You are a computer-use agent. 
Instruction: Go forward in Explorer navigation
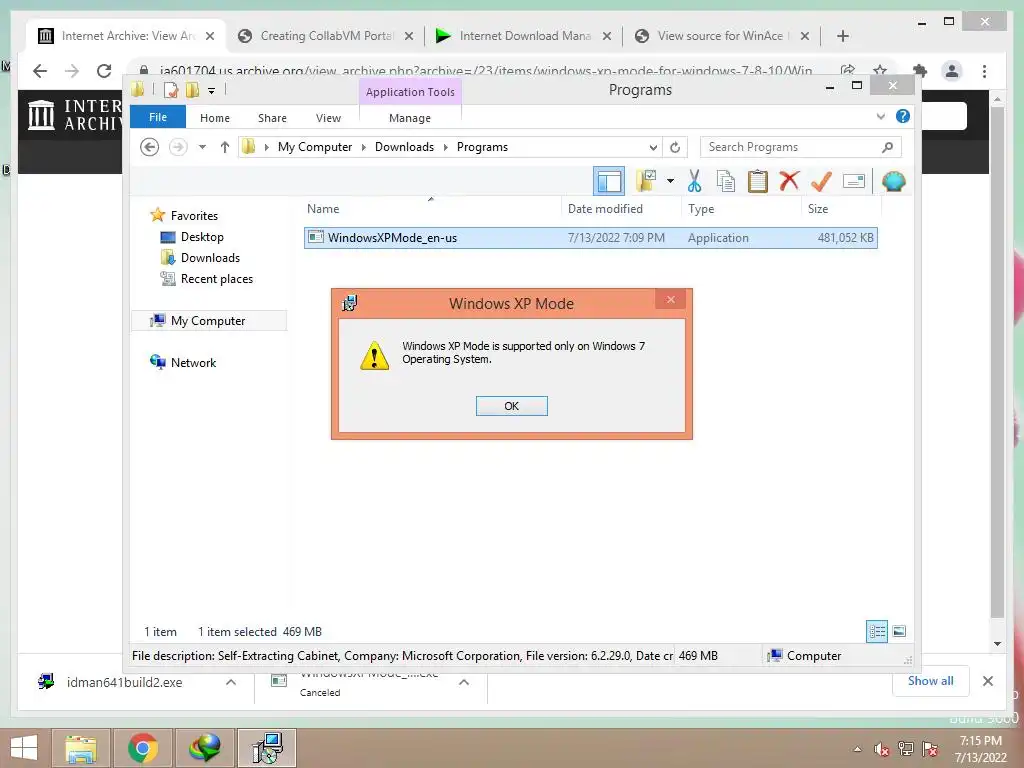pyautogui.click(x=178, y=147)
